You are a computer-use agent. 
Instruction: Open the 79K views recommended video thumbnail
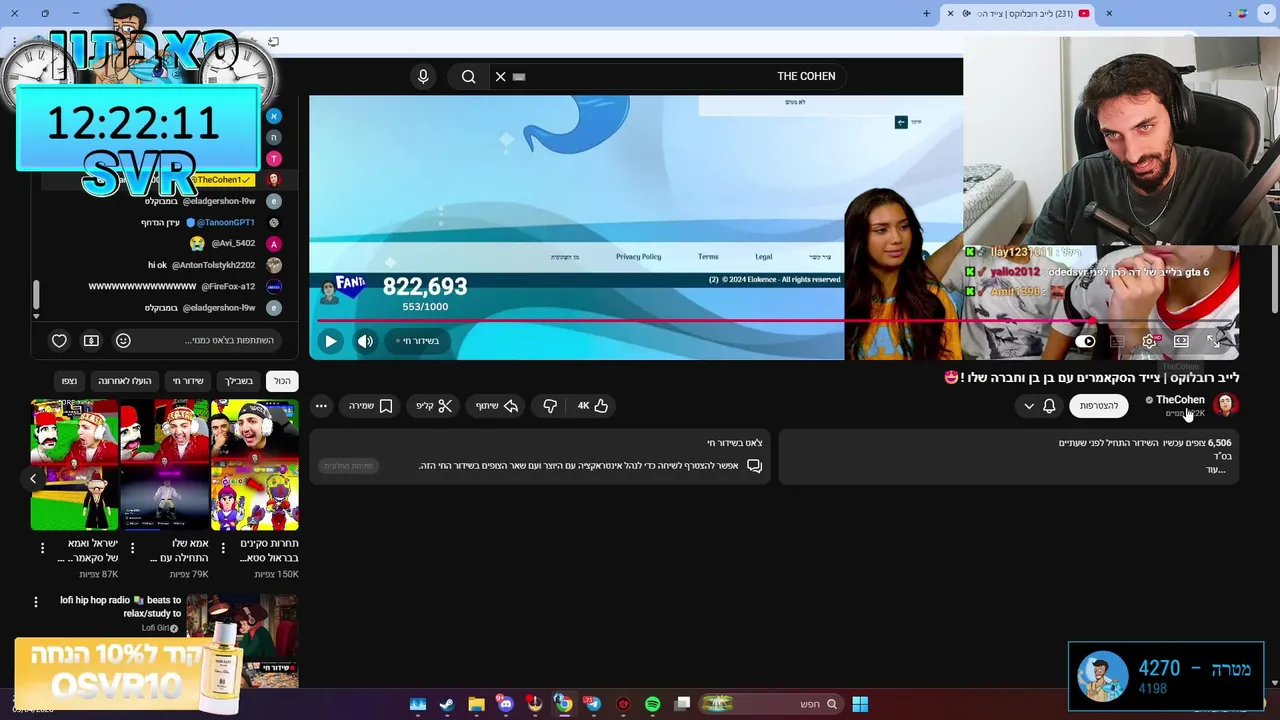coord(164,465)
